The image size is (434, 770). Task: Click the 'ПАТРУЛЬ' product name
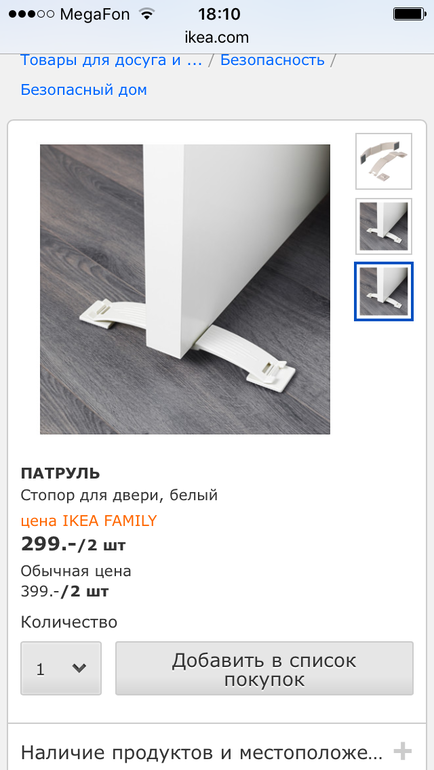(x=60, y=473)
